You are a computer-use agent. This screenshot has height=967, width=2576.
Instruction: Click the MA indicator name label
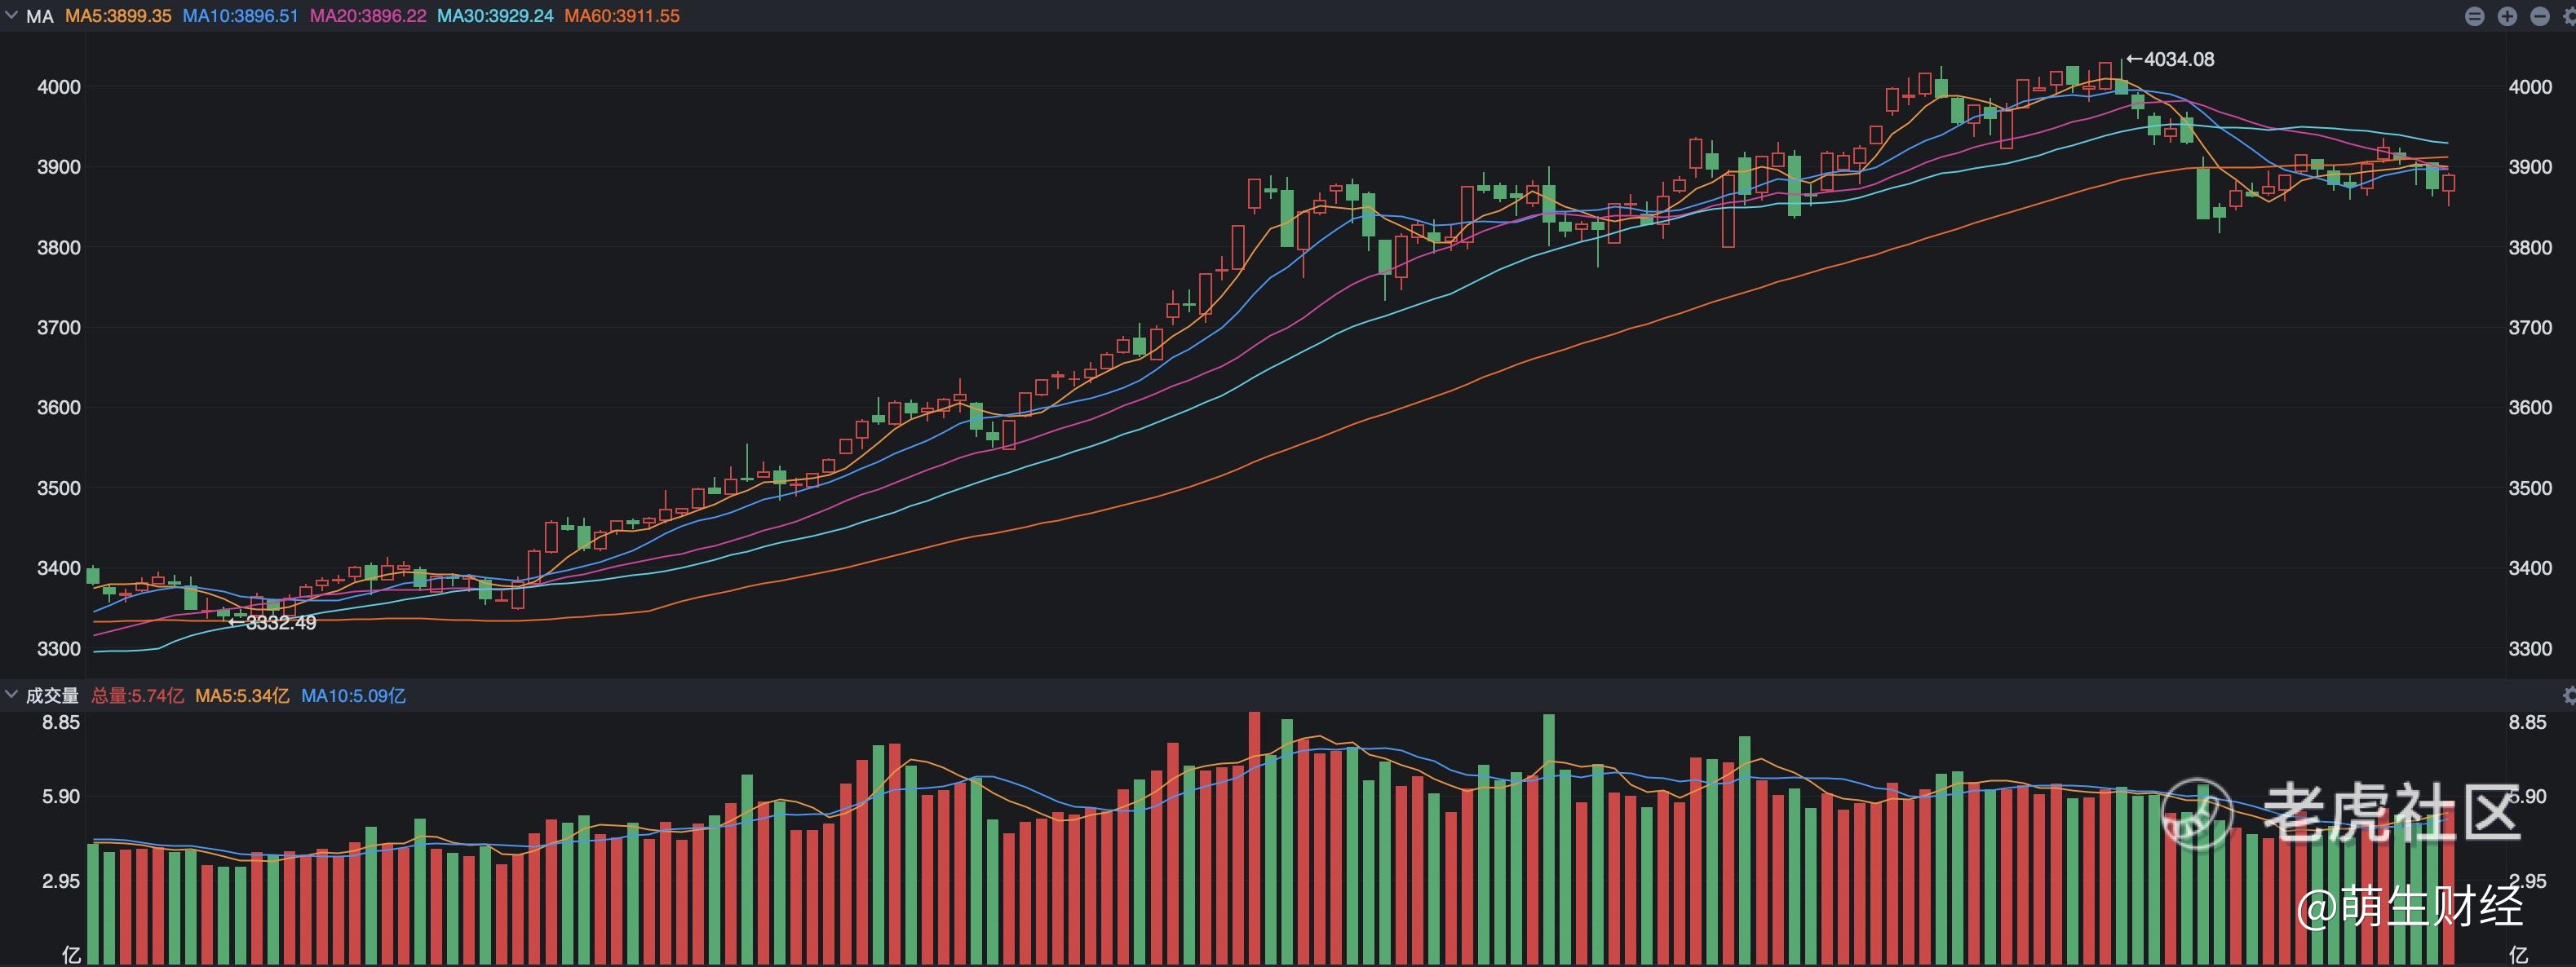(x=39, y=17)
